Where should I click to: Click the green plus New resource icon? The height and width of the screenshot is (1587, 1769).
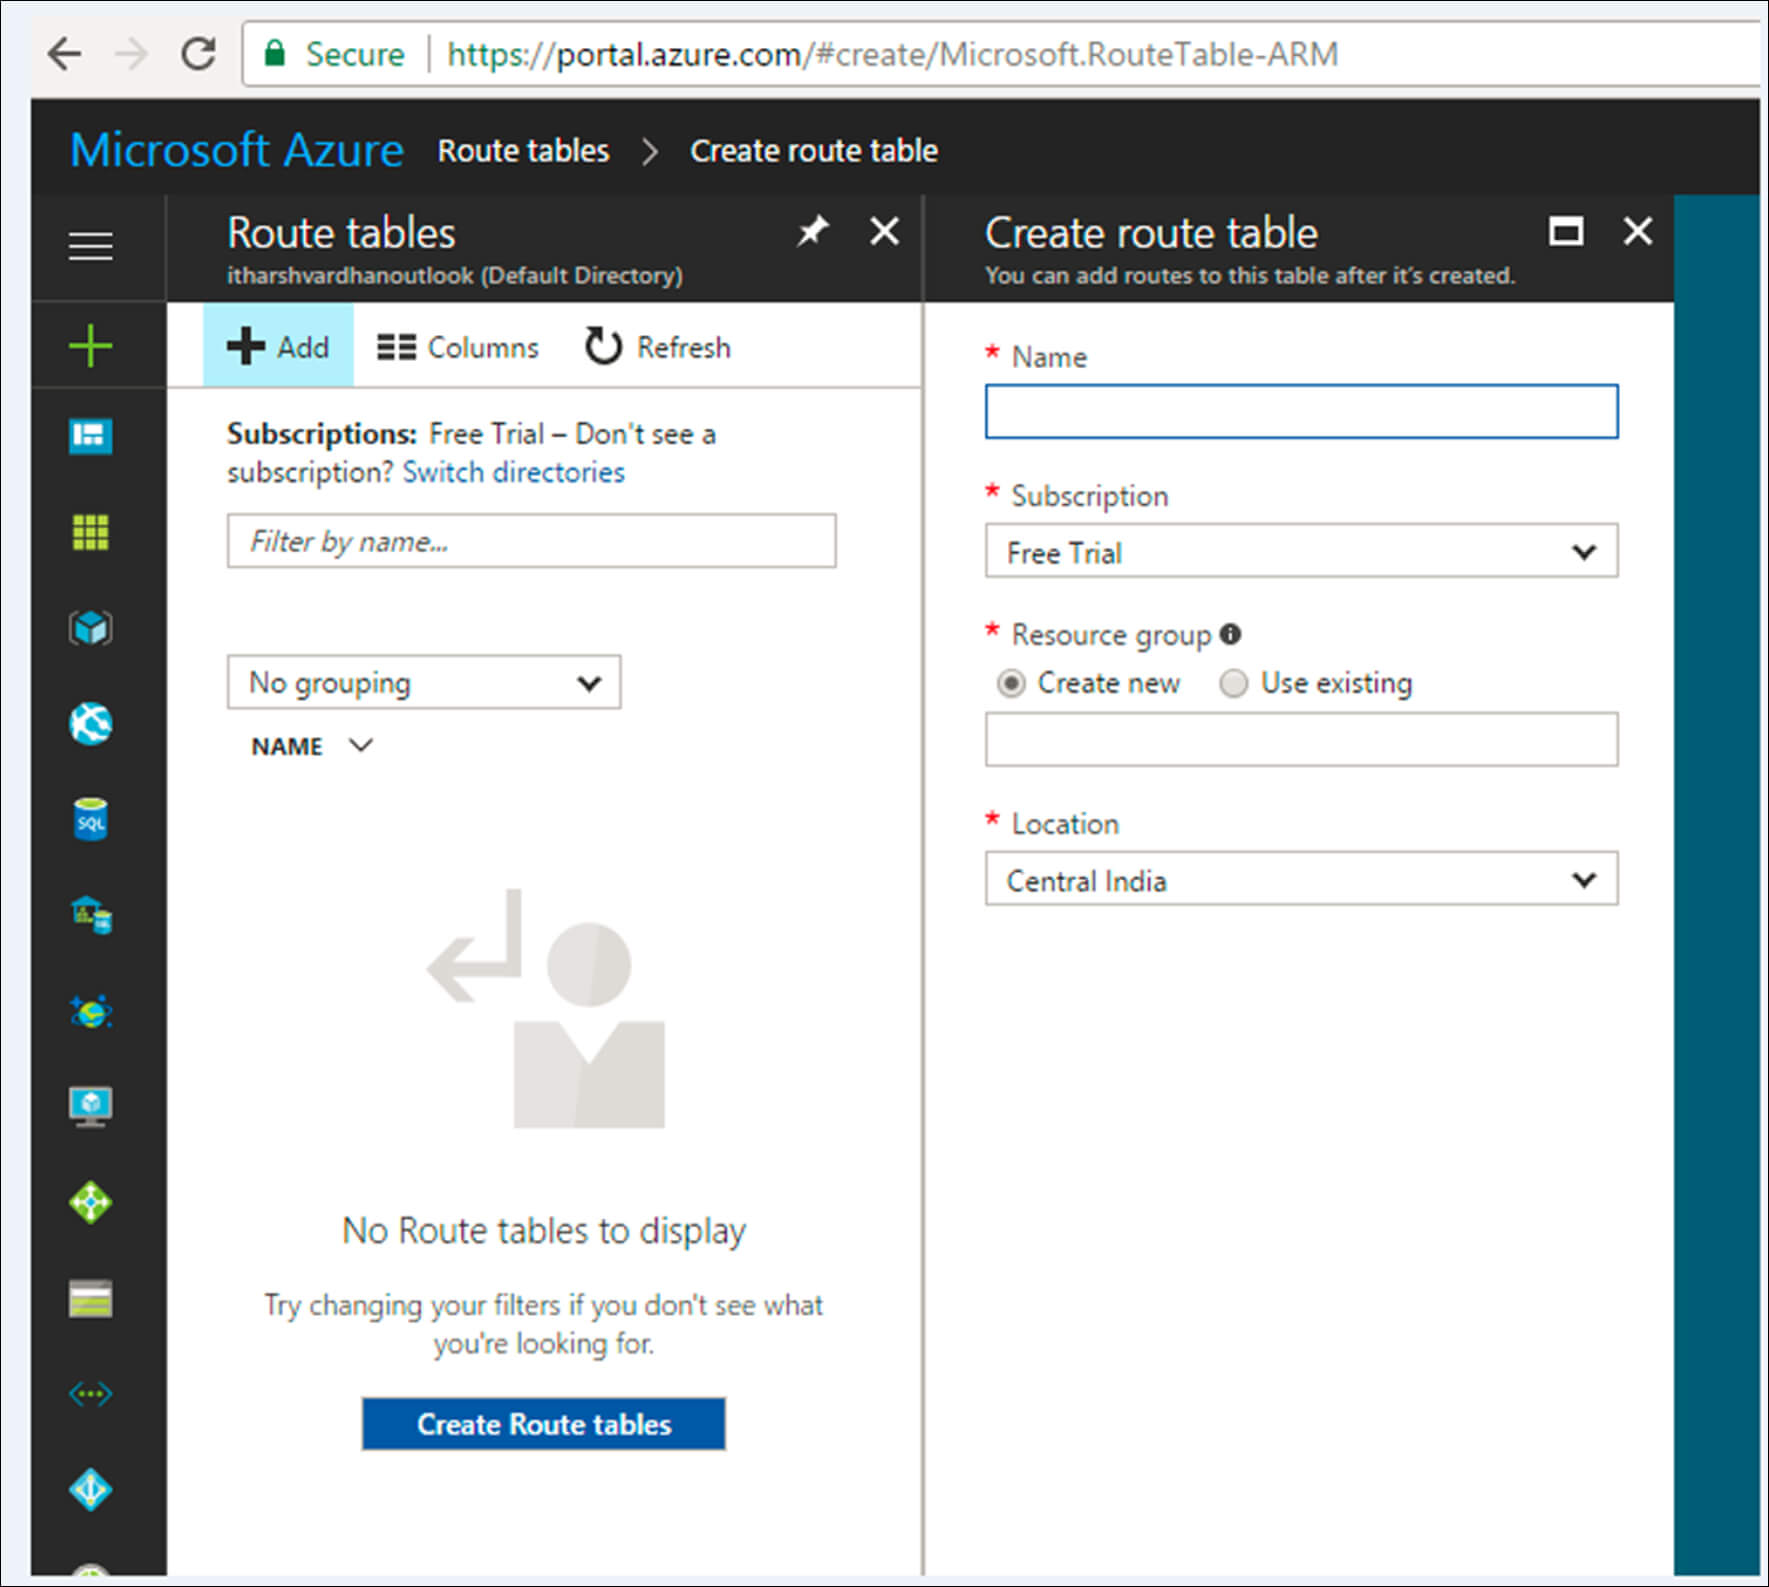pyautogui.click(x=90, y=346)
